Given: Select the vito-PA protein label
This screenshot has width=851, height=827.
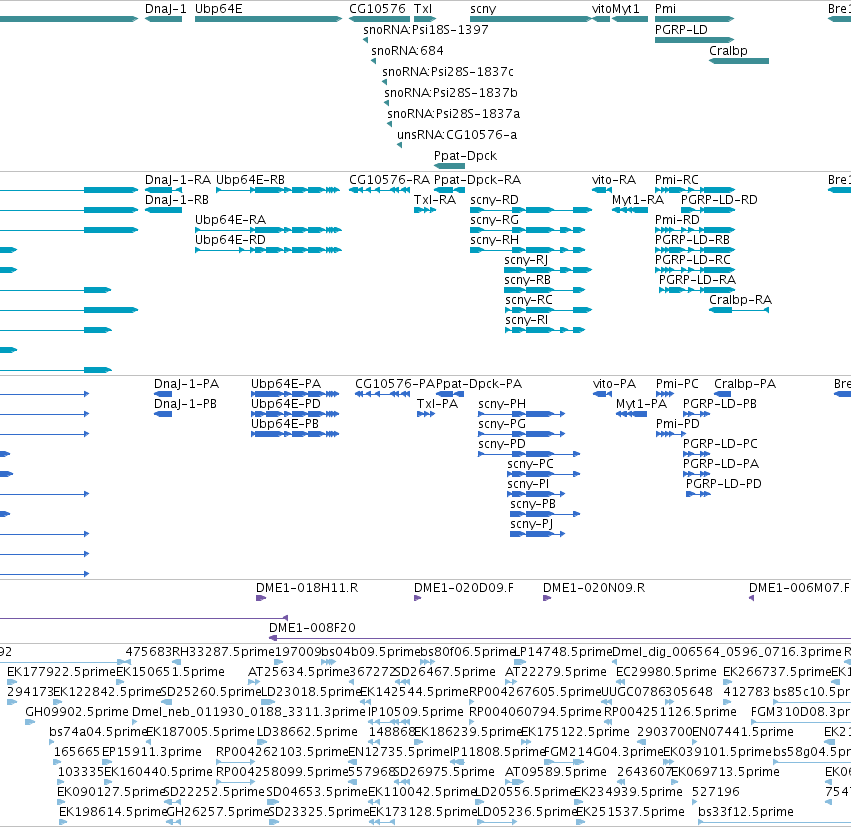Looking at the screenshot, I should [614, 384].
